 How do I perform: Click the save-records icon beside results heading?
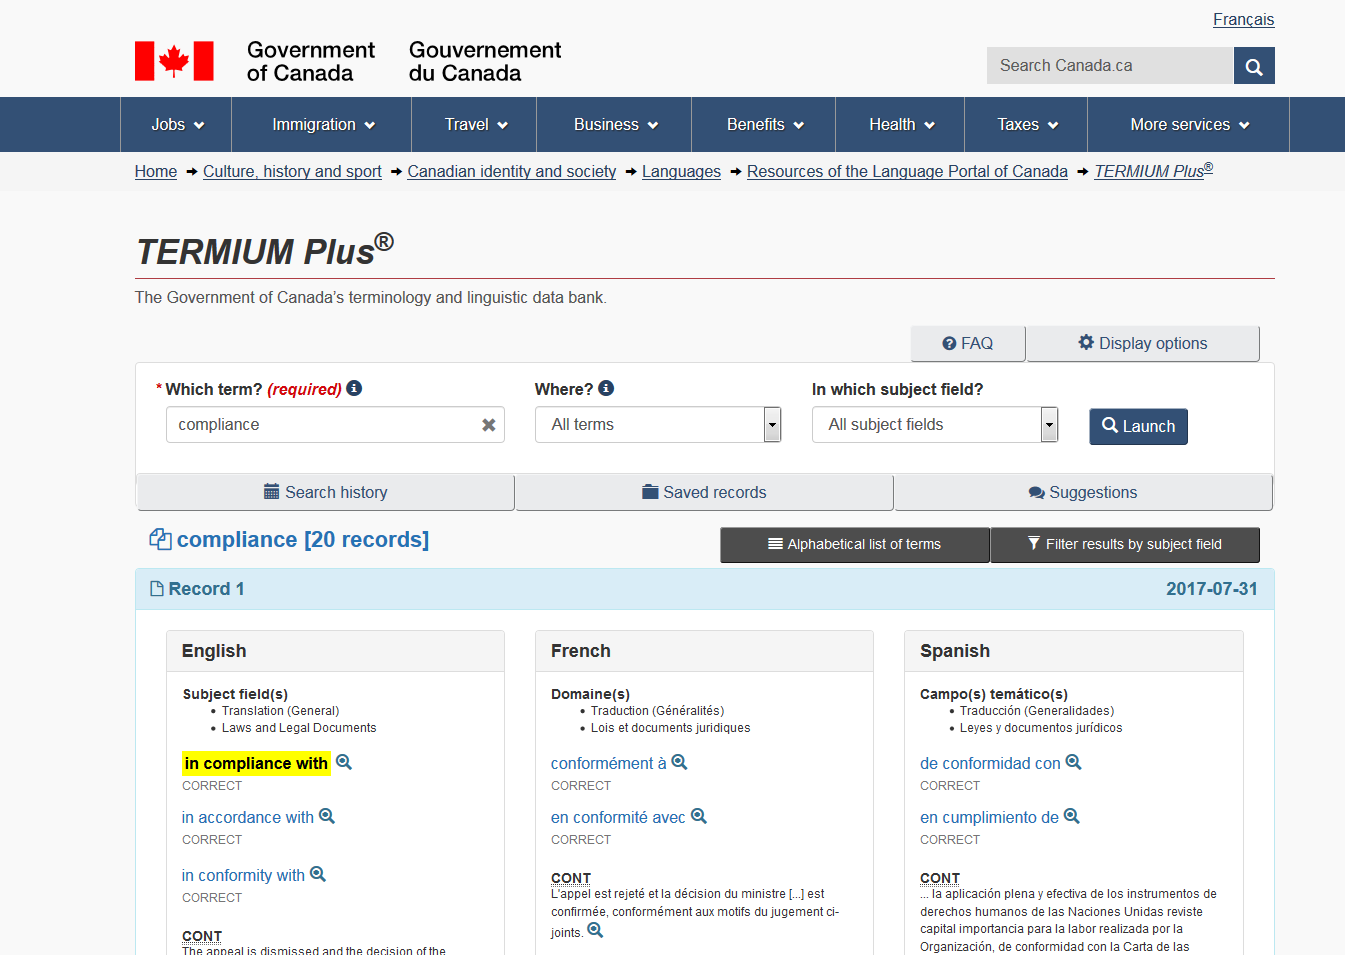tap(160, 539)
